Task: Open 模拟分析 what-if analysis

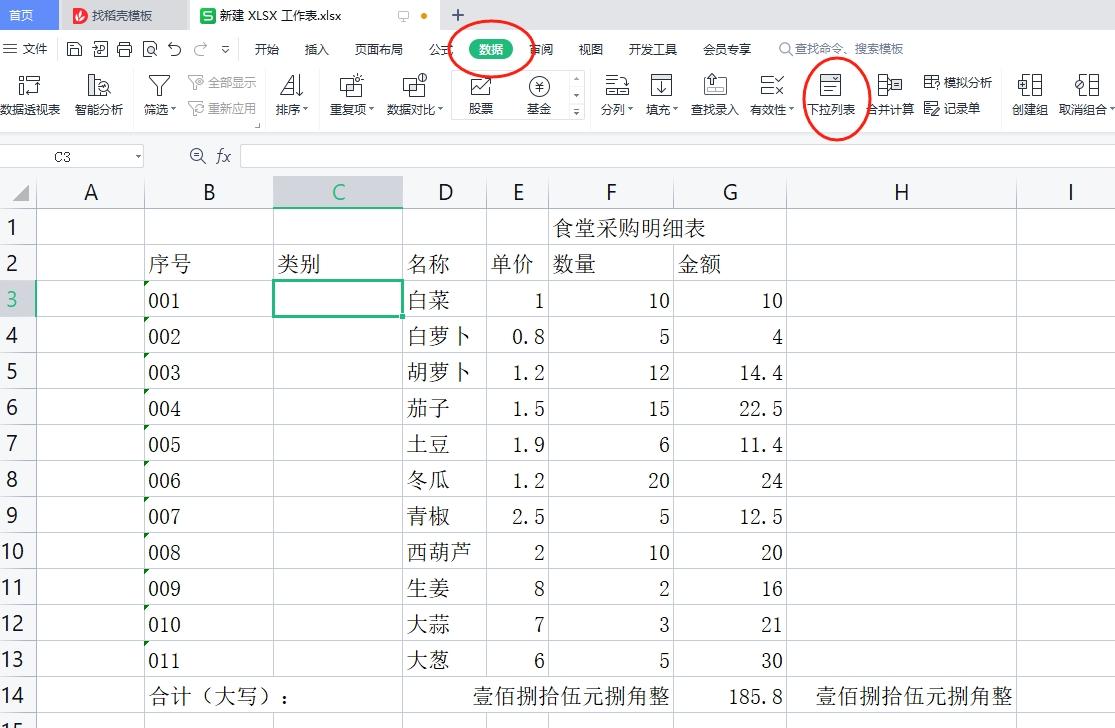Action: coord(957,82)
